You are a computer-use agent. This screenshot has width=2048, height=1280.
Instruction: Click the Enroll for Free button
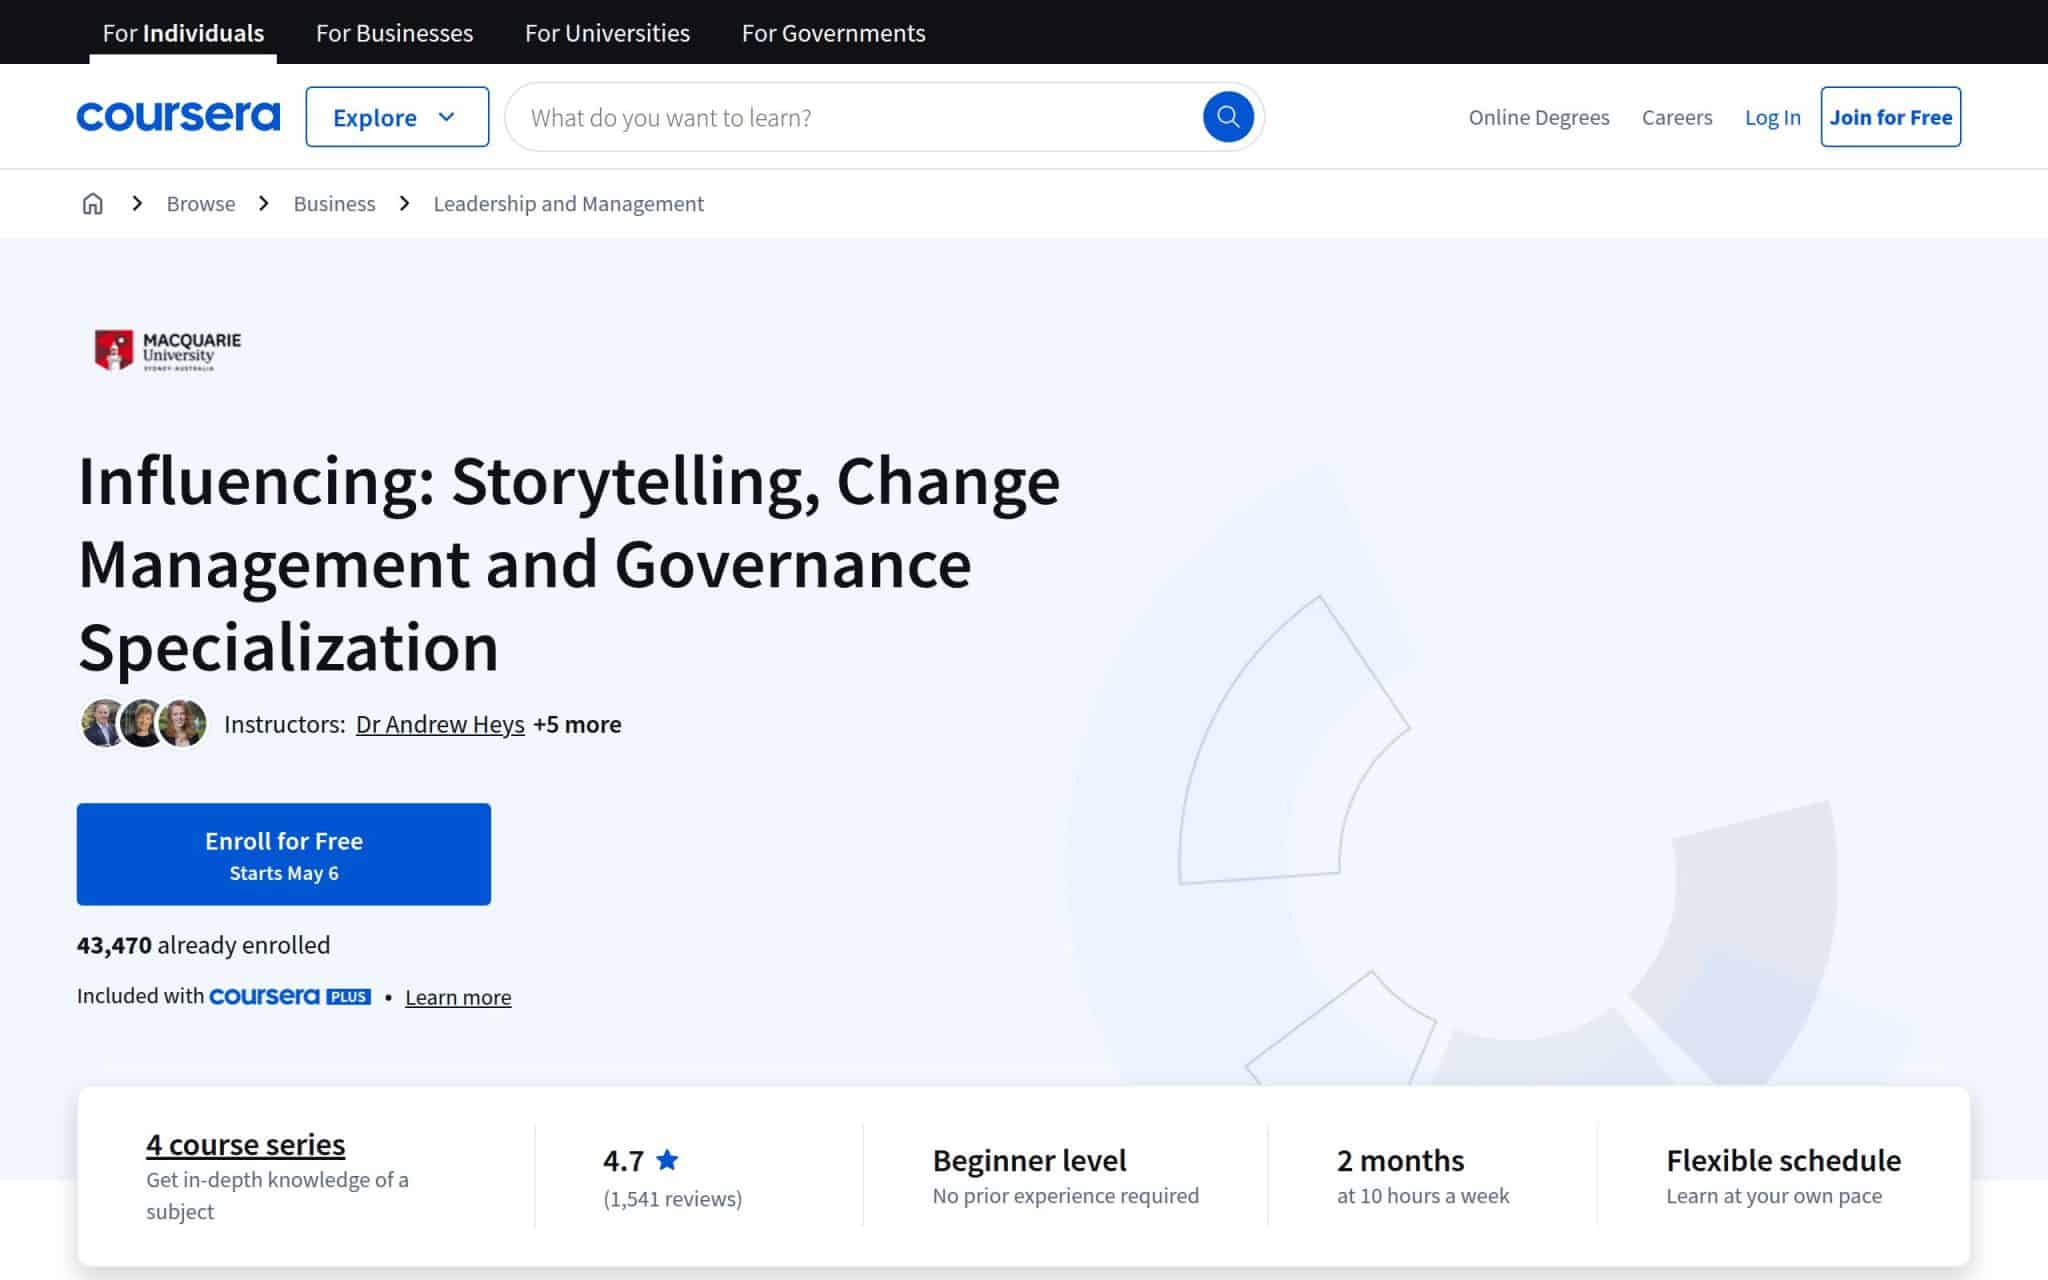tap(284, 854)
